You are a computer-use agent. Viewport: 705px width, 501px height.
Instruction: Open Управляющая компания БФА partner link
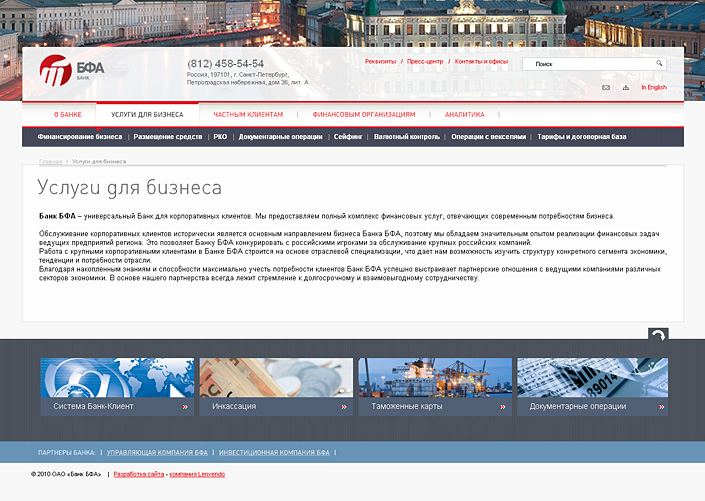[x=157, y=452]
